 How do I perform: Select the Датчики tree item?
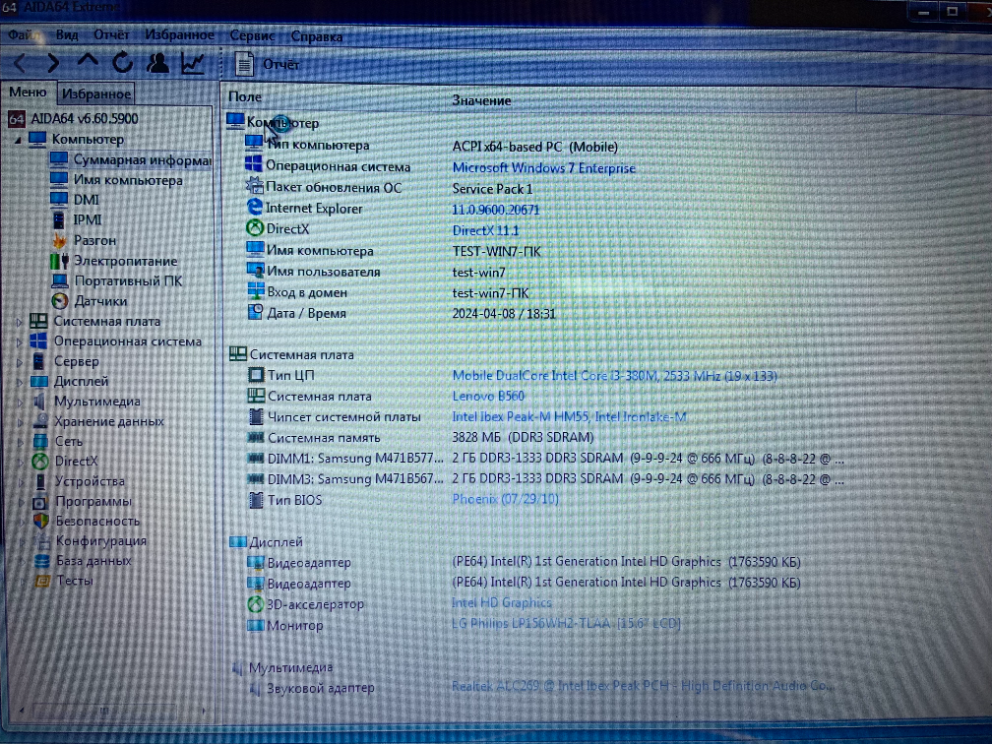[89, 301]
